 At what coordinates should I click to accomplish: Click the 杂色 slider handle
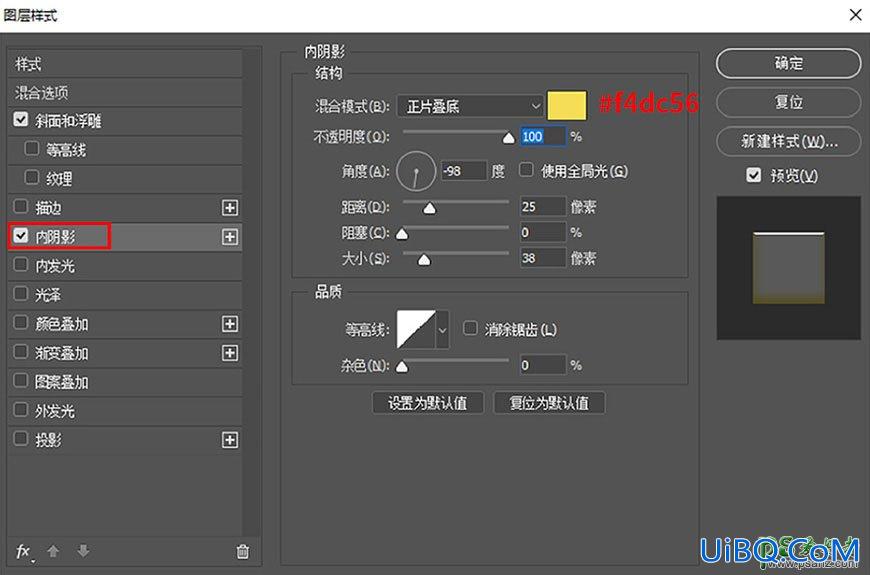click(x=402, y=366)
